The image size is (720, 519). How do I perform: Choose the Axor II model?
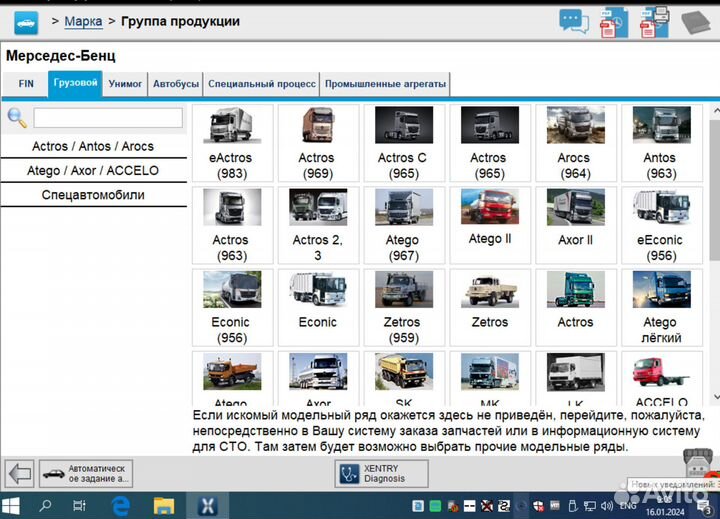point(576,225)
